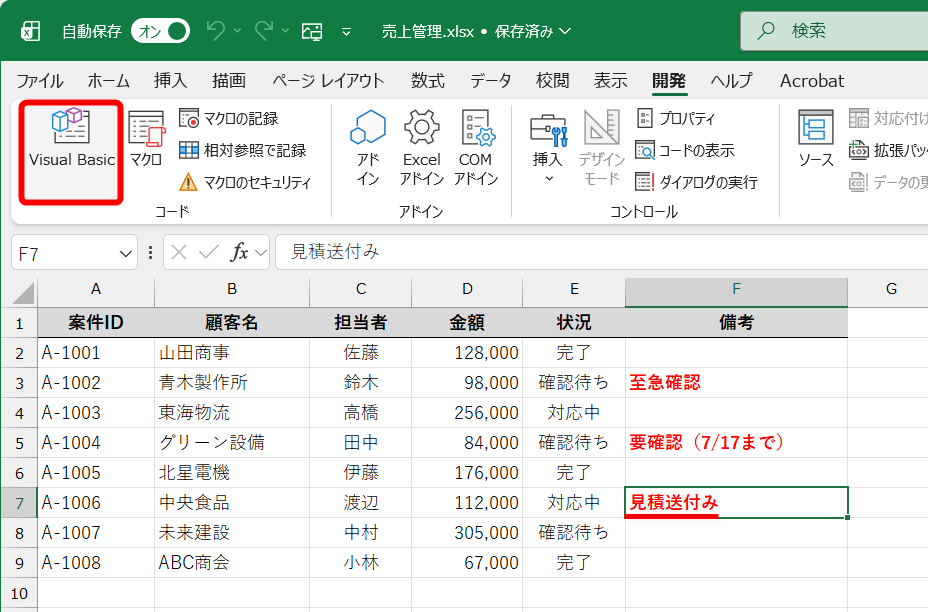Viewport: 928px width, 612px height.
Task: Confirm the formula bar entry
Action: pos(208,253)
